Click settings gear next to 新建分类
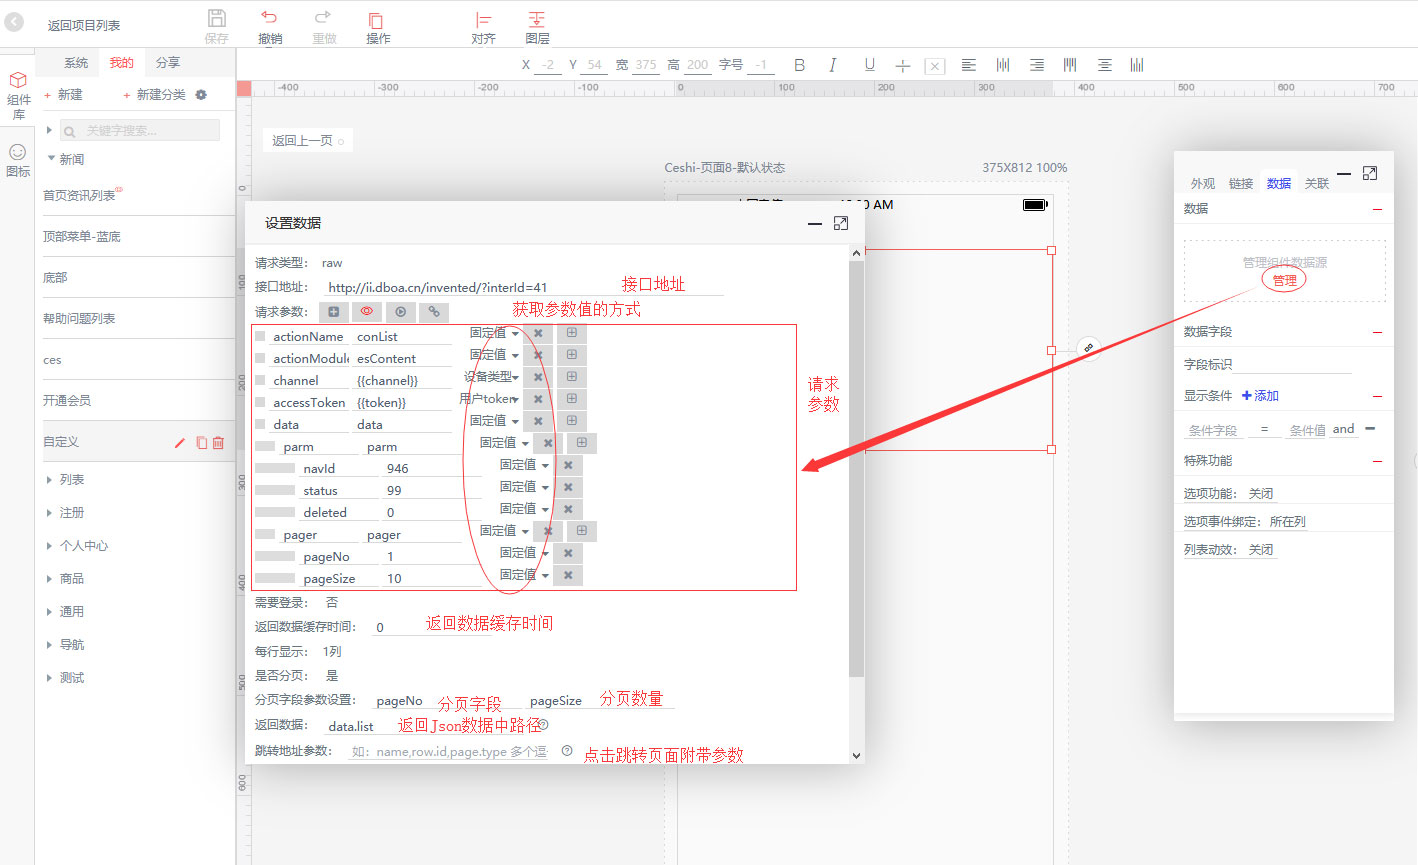 coord(201,95)
